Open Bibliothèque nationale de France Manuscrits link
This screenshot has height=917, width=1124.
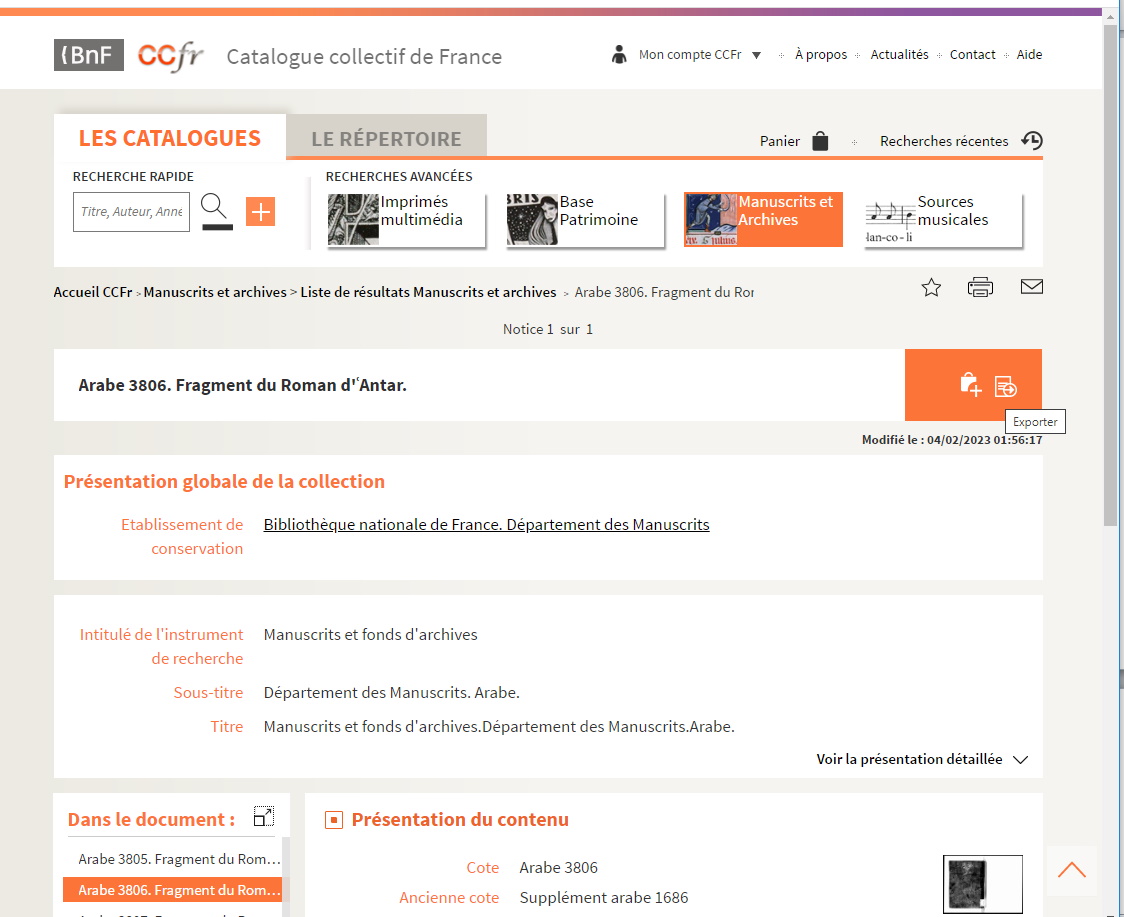[x=486, y=525]
